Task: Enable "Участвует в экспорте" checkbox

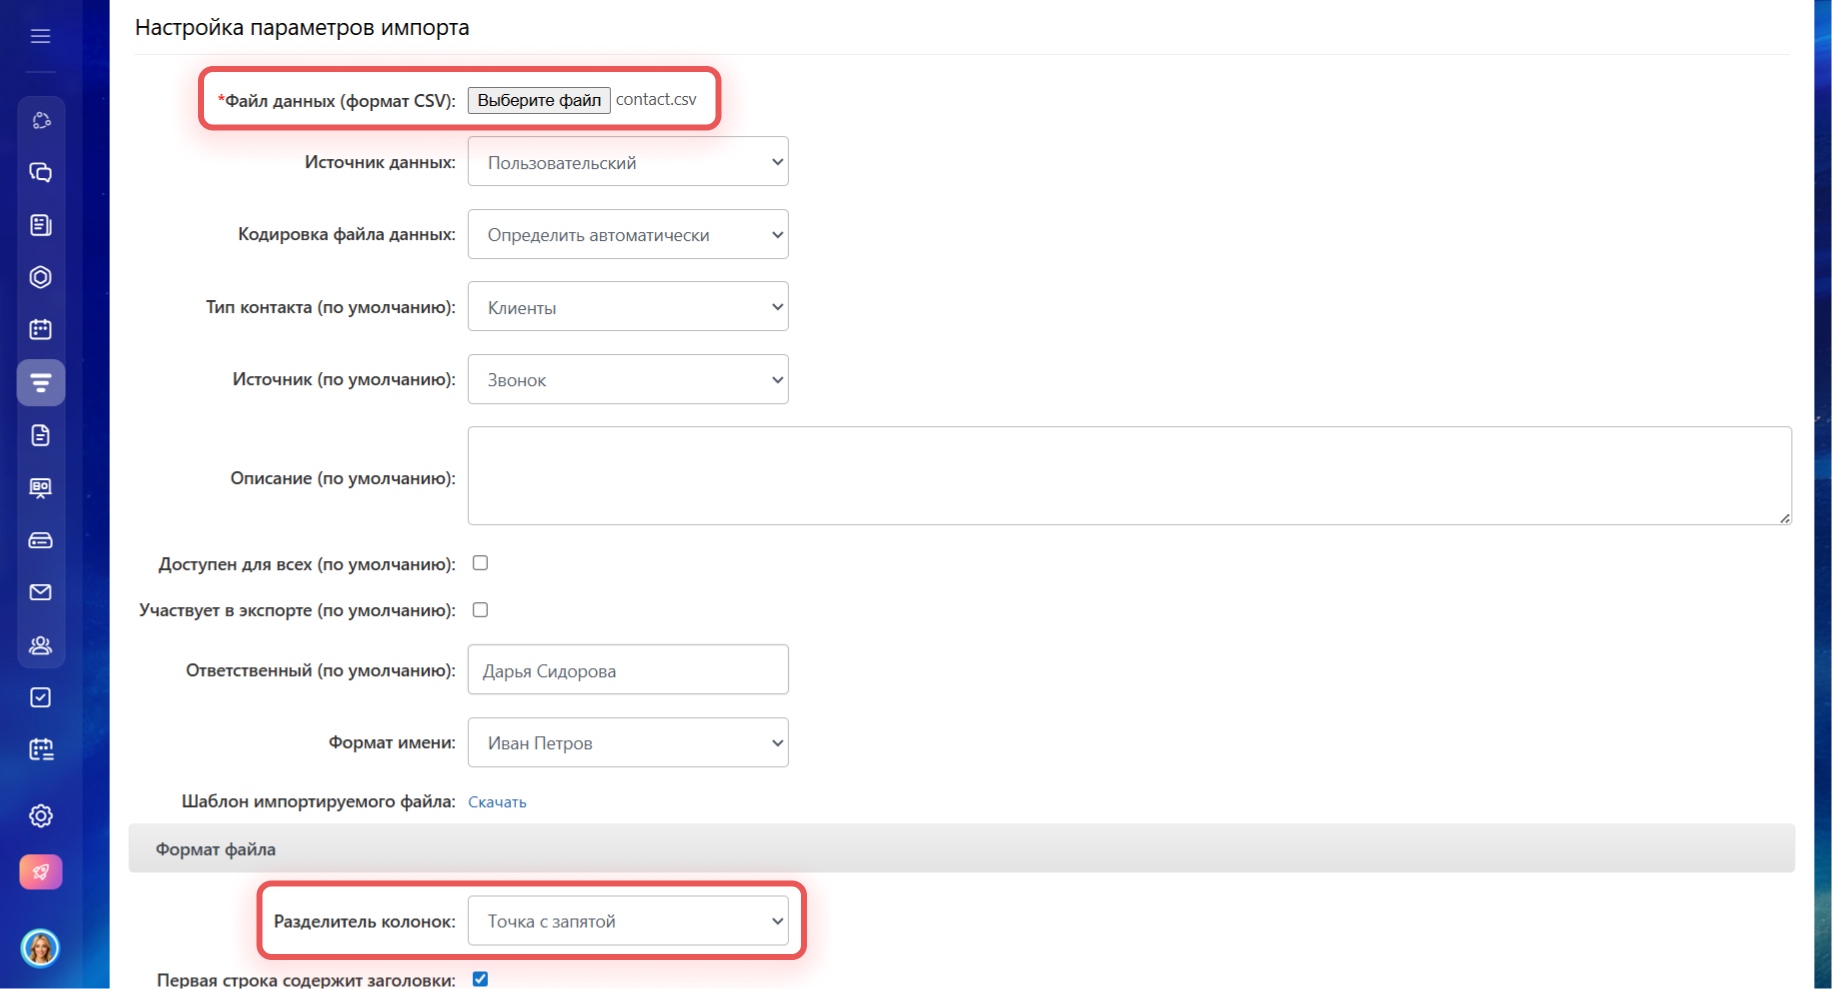Action: (x=480, y=610)
